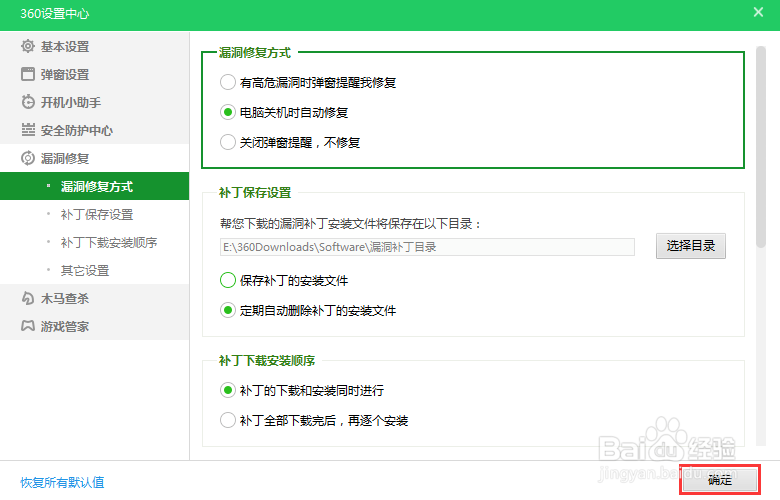Click the repair icon beside 漏洞修复

(x=28, y=158)
